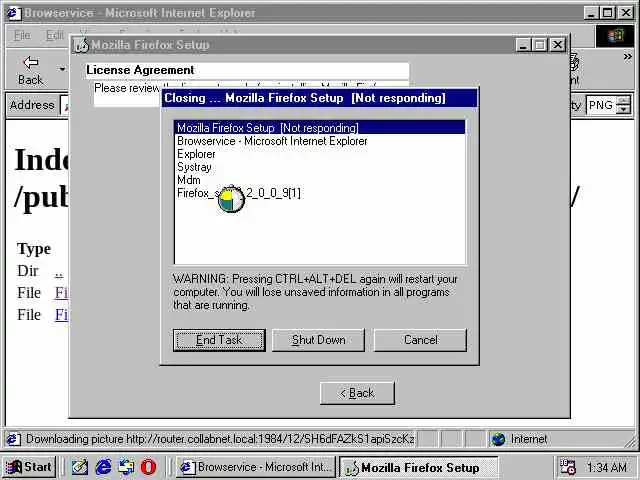Close the Mozilla Firefox Setup window
Image resolution: width=640 pixels, height=480 pixels.
click(x=558, y=45)
